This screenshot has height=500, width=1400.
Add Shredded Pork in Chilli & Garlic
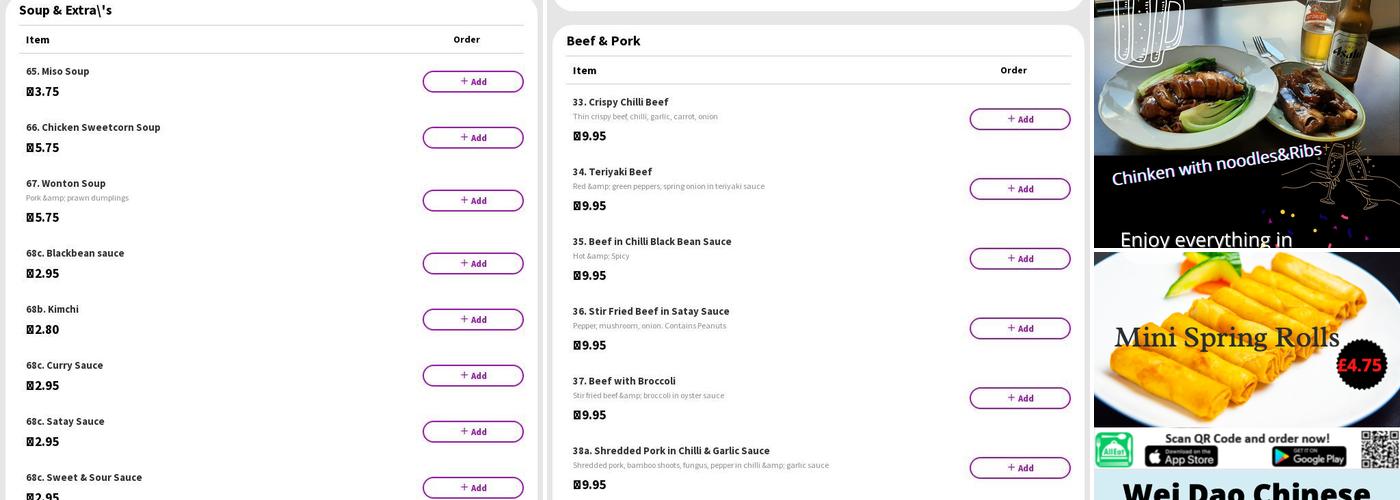(x=1019, y=468)
